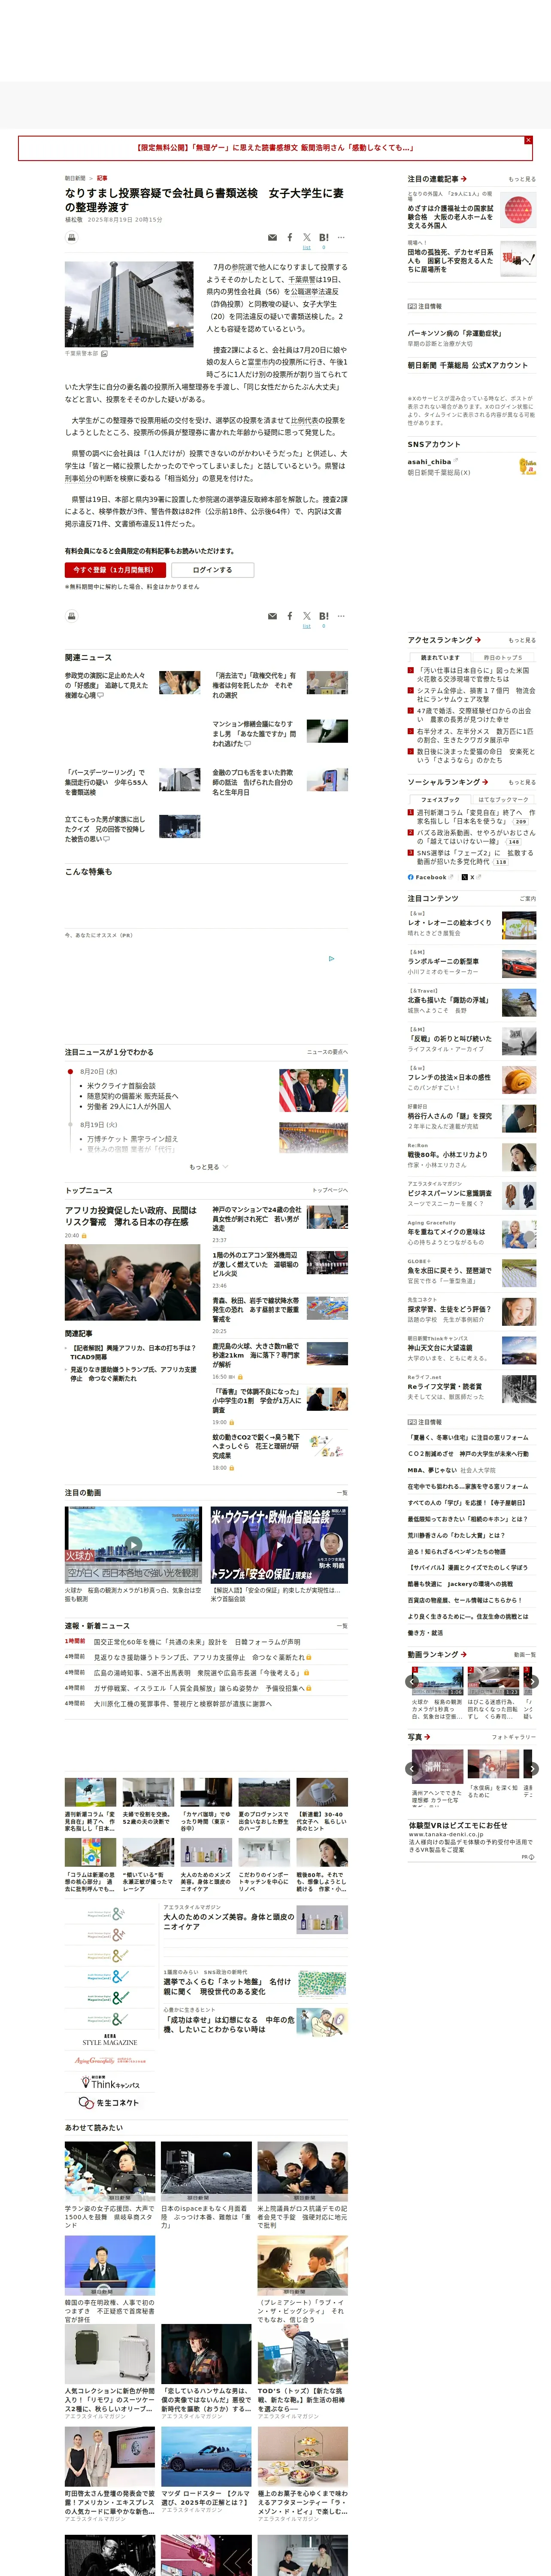Select the フェイスブック social ranking tab
This screenshot has width=551, height=2576.
[x=439, y=800]
